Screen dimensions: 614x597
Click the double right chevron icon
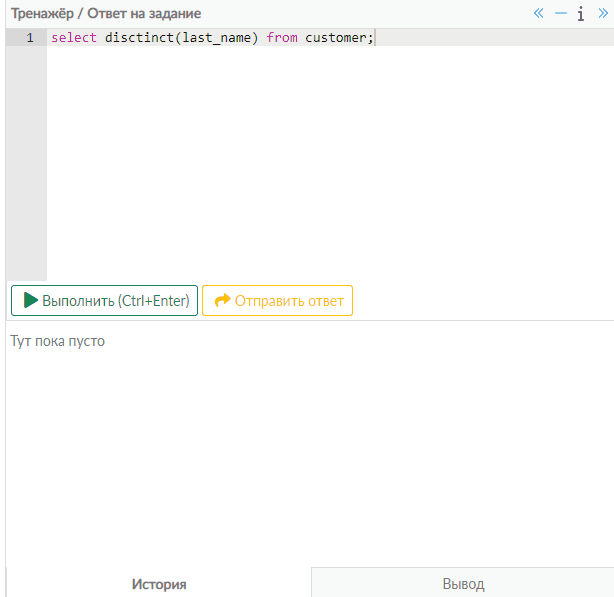pyautogui.click(x=602, y=14)
